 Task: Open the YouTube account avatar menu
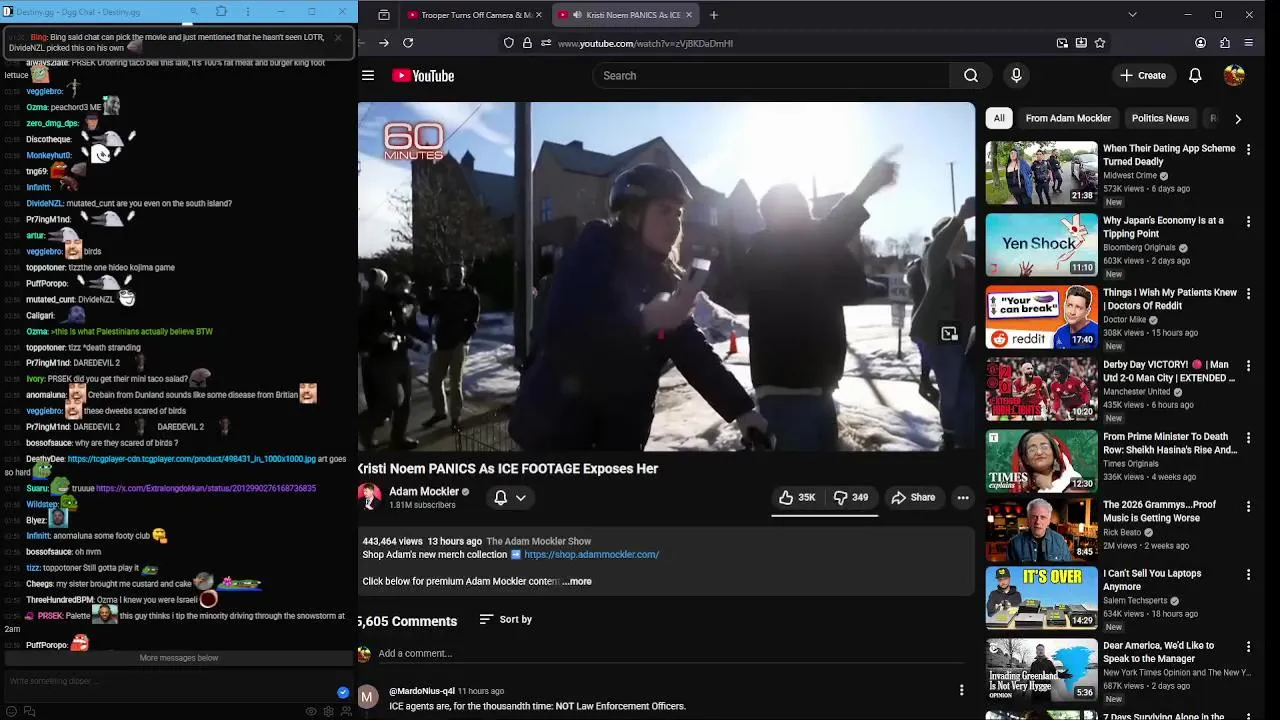point(1234,76)
